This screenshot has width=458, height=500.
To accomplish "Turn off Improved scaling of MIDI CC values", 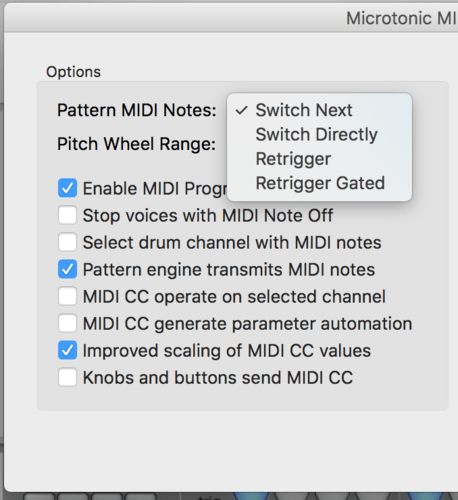I will point(67,350).
